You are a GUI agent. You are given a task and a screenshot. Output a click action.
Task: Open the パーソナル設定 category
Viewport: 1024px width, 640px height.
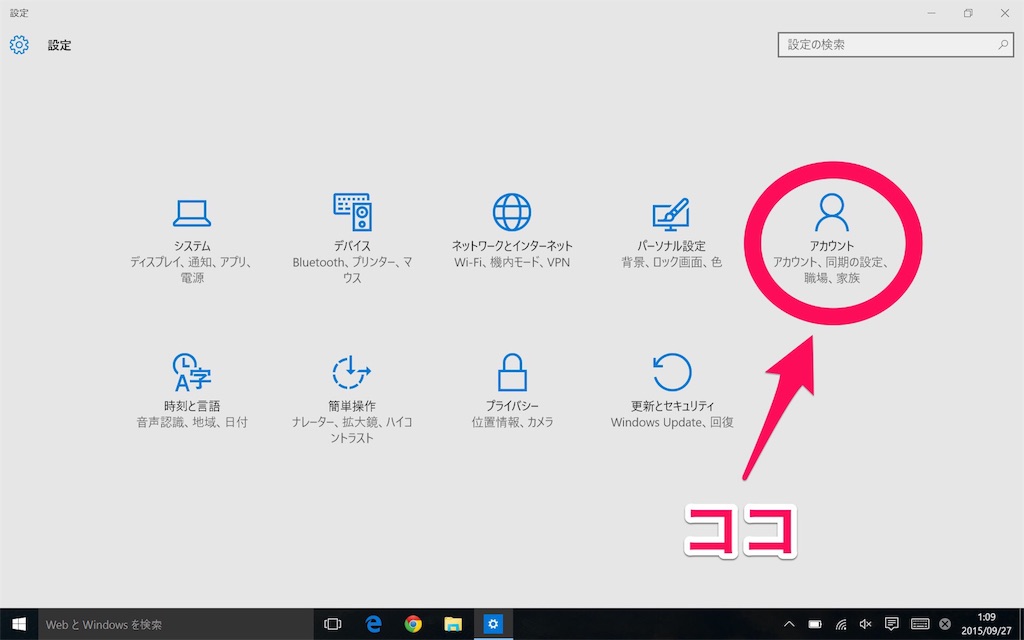coord(671,233)
